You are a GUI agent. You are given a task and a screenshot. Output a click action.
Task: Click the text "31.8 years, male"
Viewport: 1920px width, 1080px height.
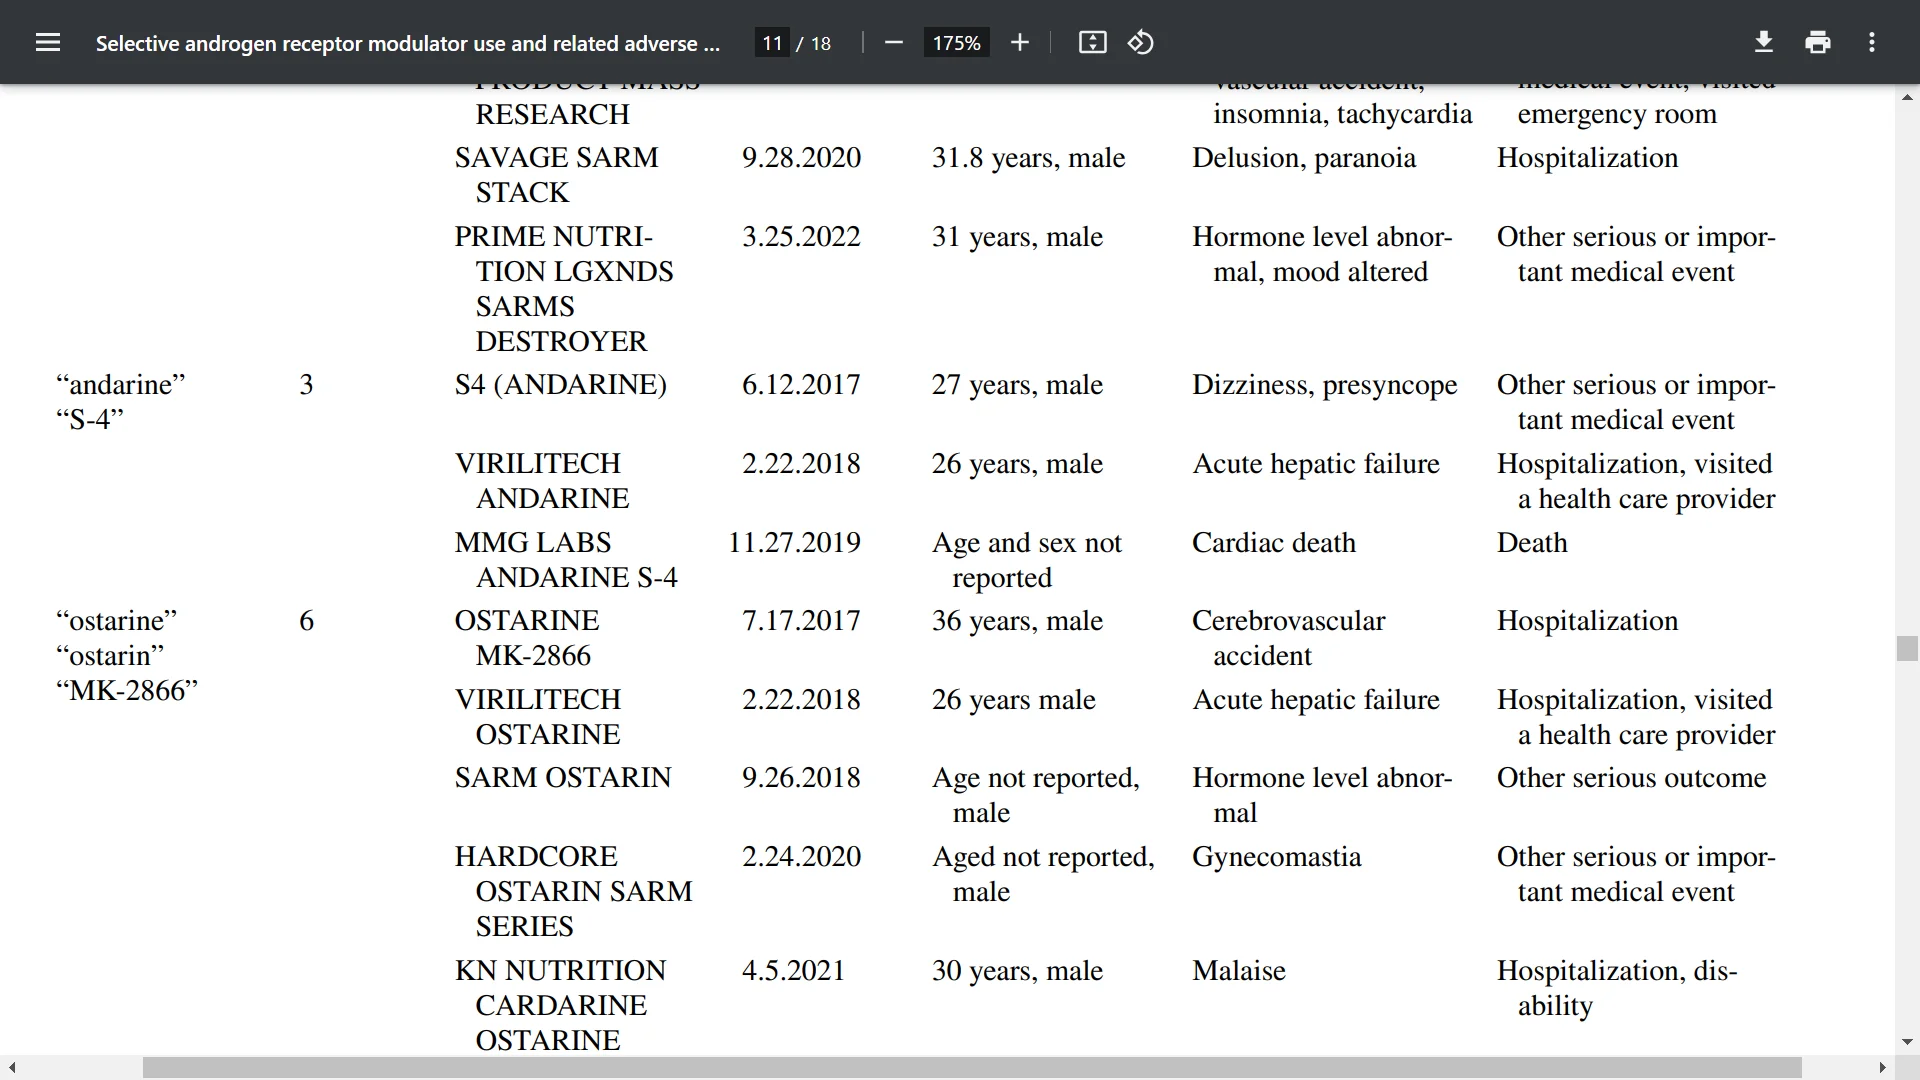pos(1028,158)
